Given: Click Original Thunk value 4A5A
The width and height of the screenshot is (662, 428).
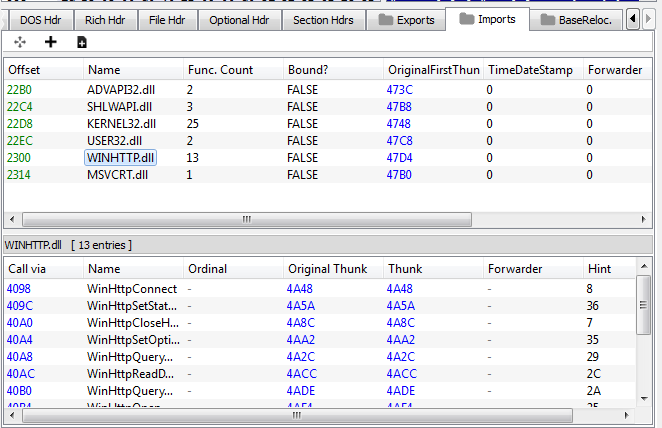Looking at the screenshot, I should tap(301, 306).
